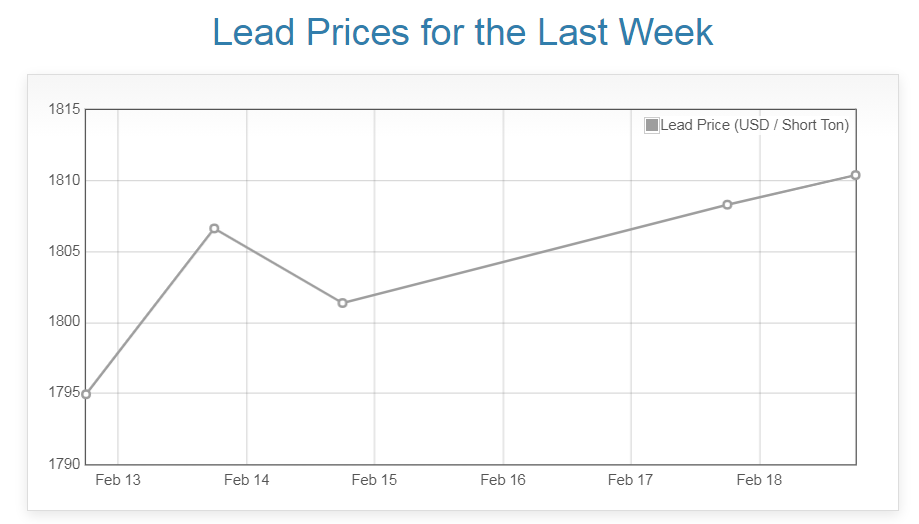Screen dimensions: 919x524
Task: Toggle the Lead Price legend label
Action: click(x=754, y=125)
